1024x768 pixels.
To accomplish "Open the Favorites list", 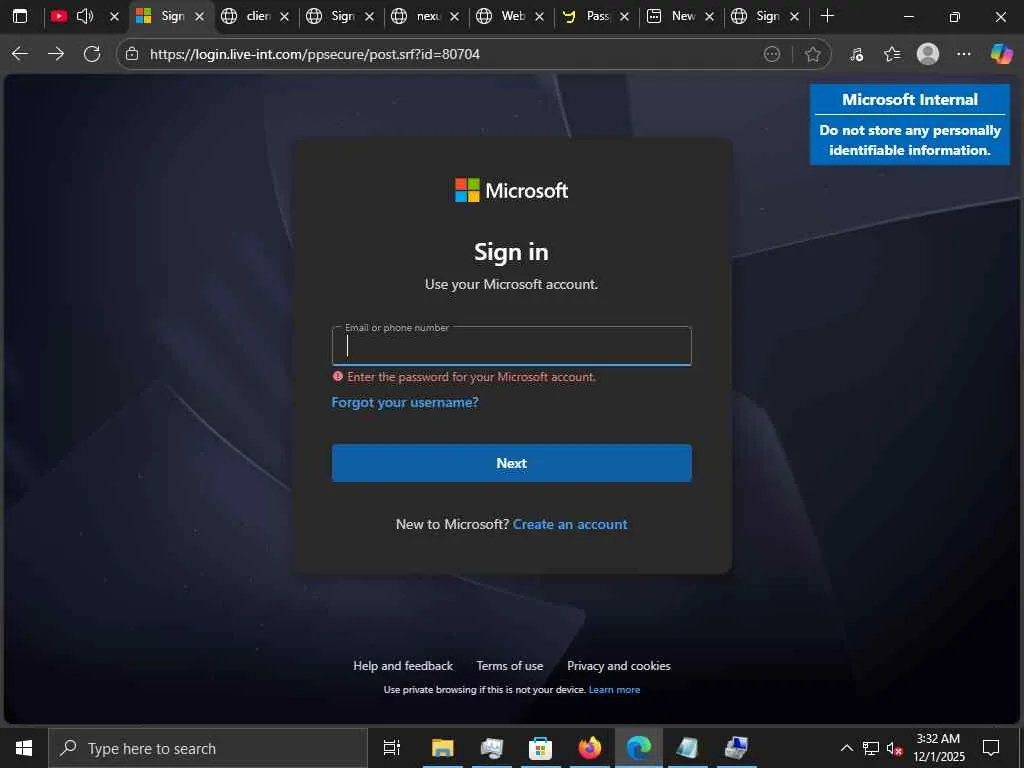I will click(891, 54).
